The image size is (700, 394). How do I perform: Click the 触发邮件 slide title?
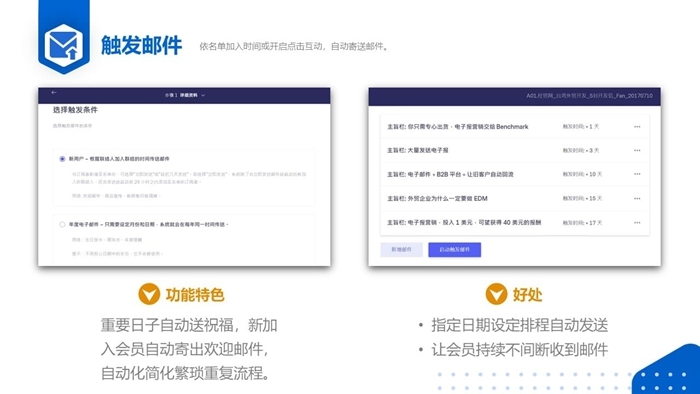pyautogui.click(x=141, y=45)
